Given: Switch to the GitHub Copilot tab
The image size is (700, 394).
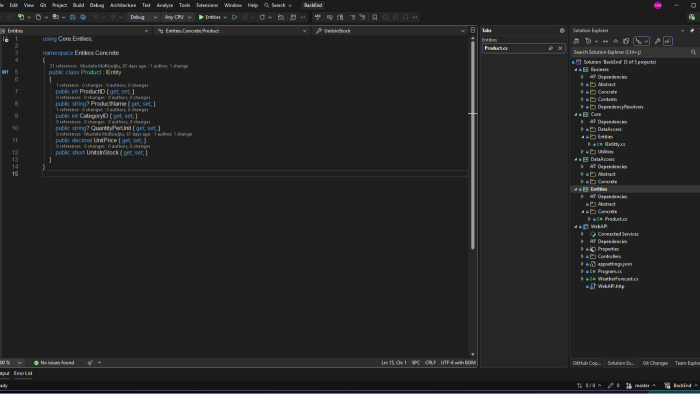Looking at the screenshot, I should 587,363.
